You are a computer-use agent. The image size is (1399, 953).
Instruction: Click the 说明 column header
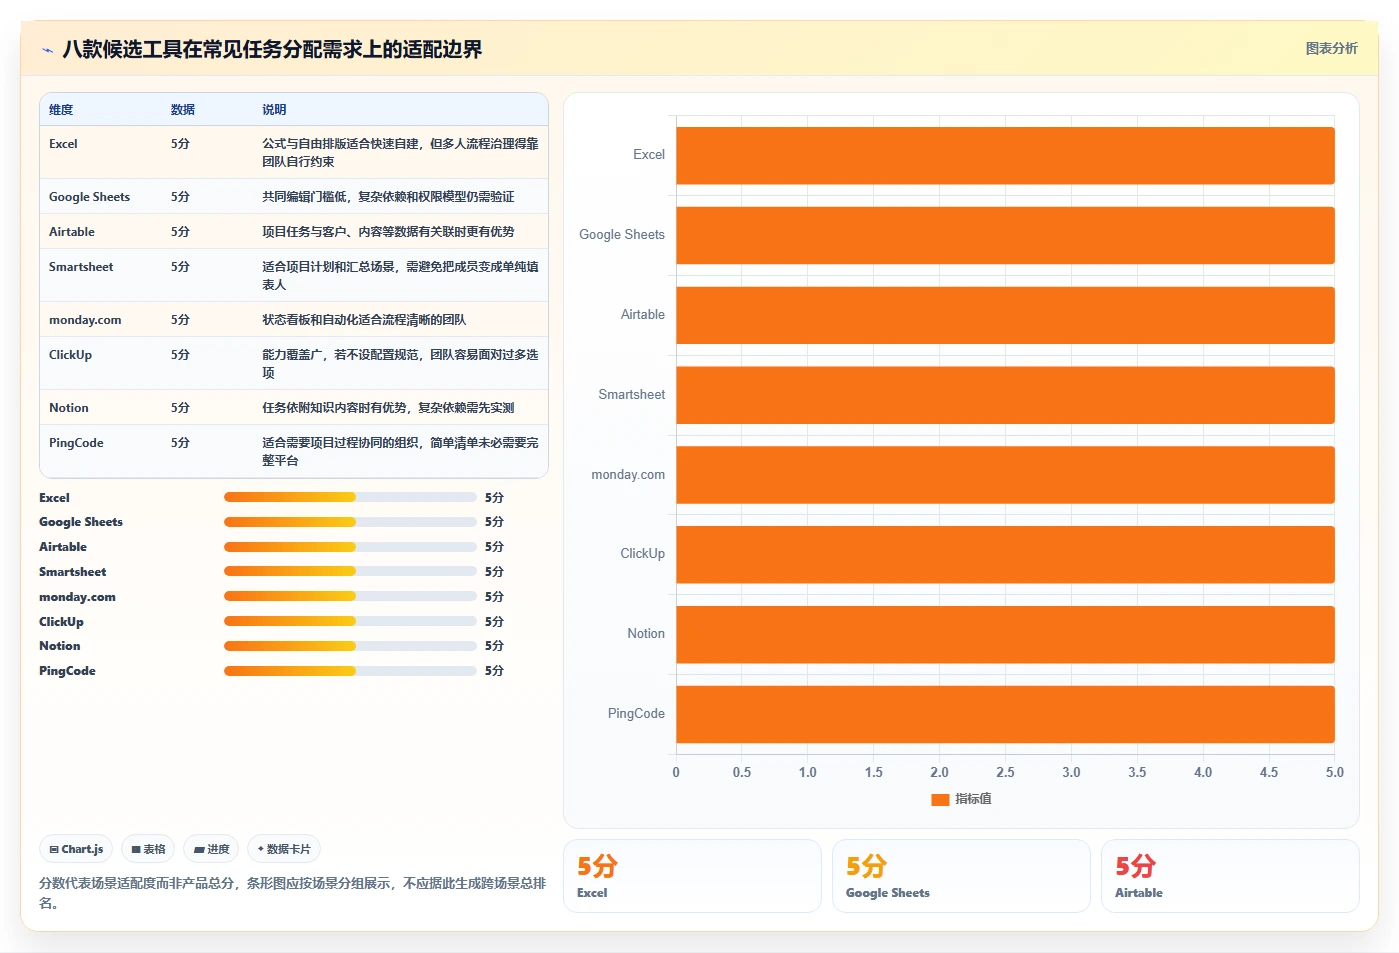pyautogui.click(x=274, y=110)
